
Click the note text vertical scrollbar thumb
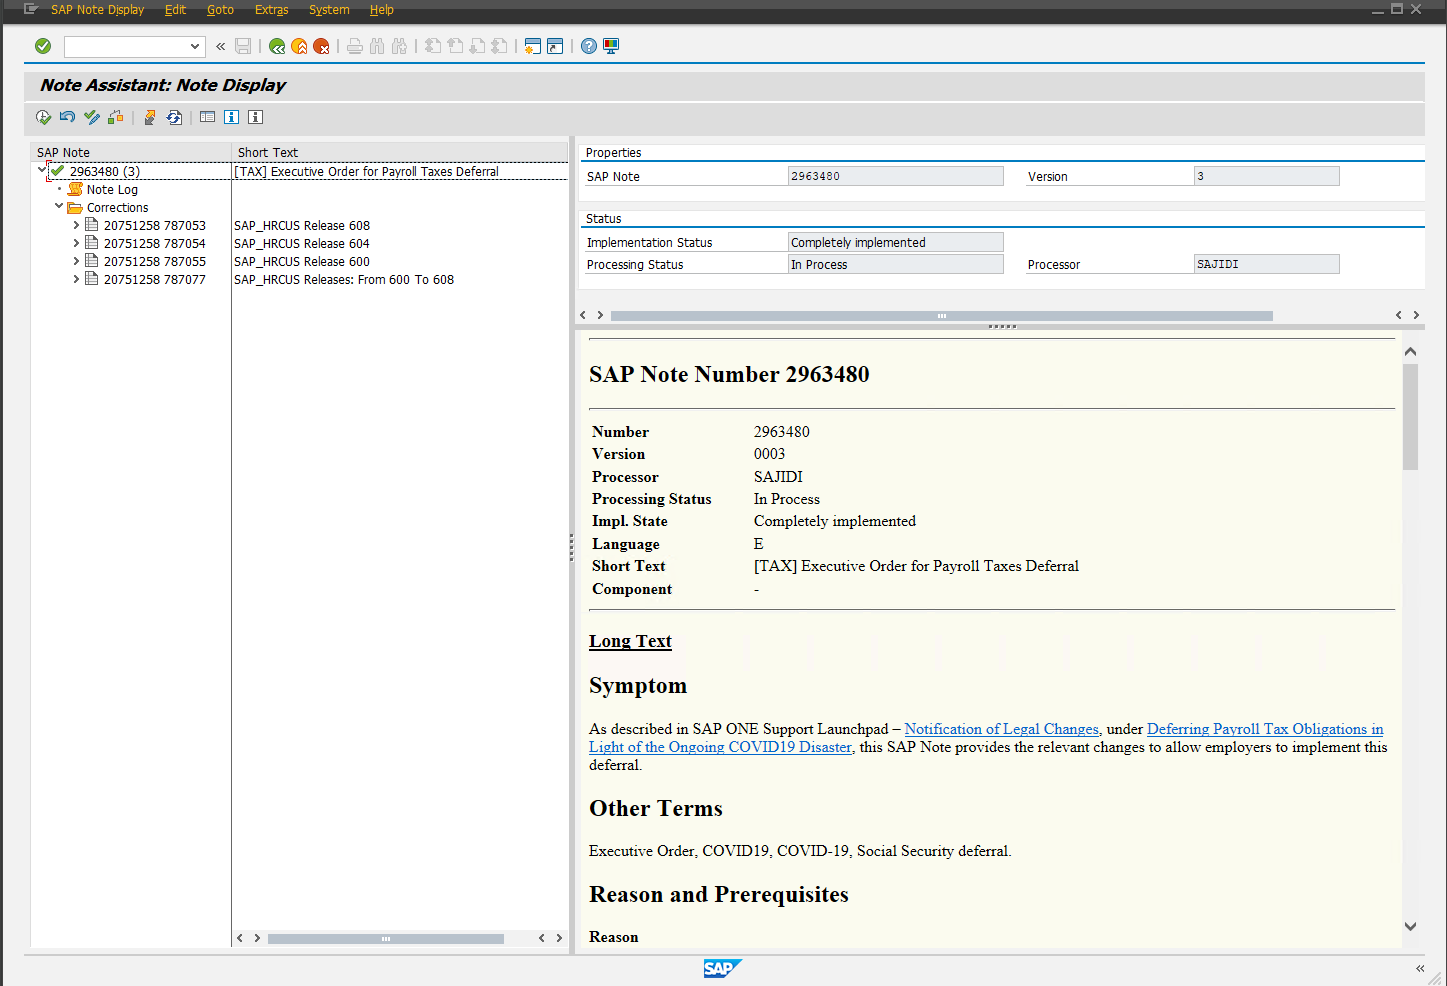coord(1410,416)
